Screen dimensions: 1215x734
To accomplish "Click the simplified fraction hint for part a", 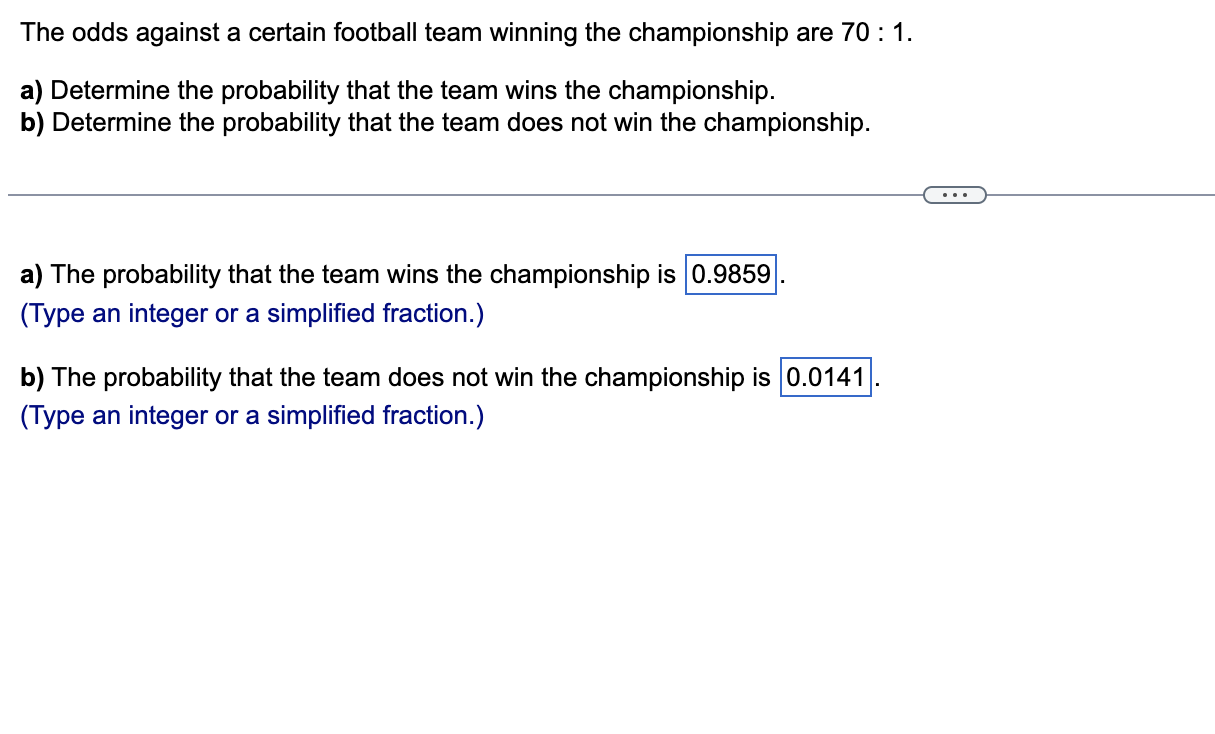I will pyautogui.click(x=250, y=313).
